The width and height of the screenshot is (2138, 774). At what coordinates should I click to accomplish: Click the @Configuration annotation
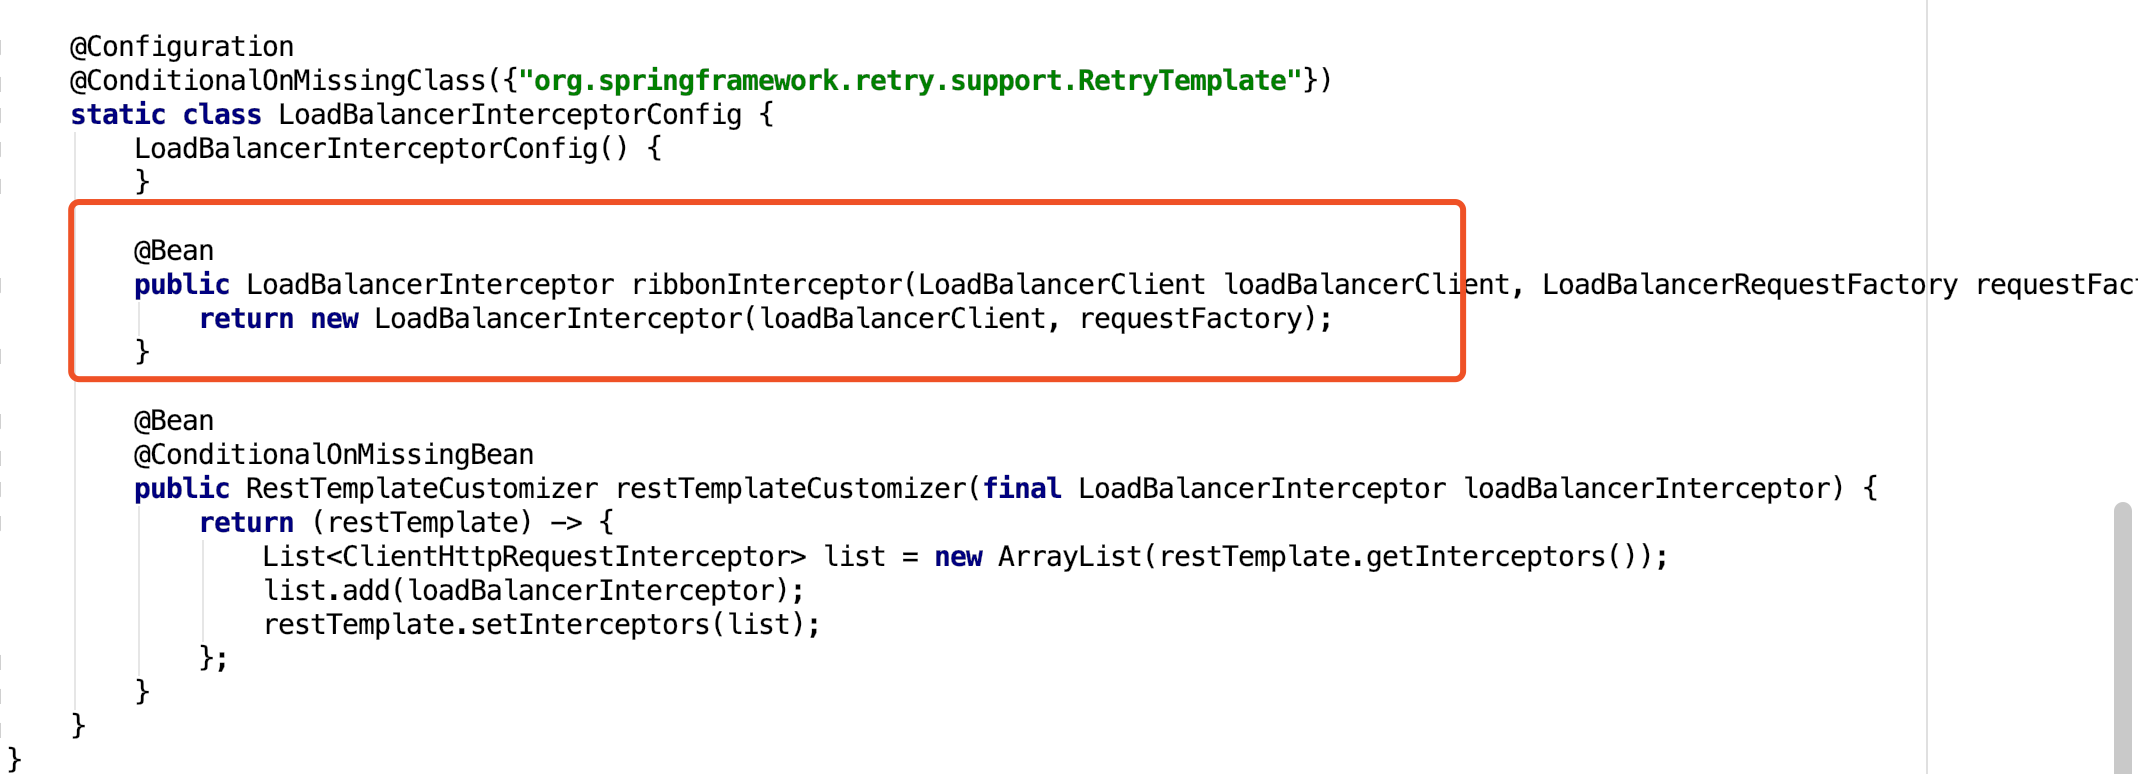(182, 47)
